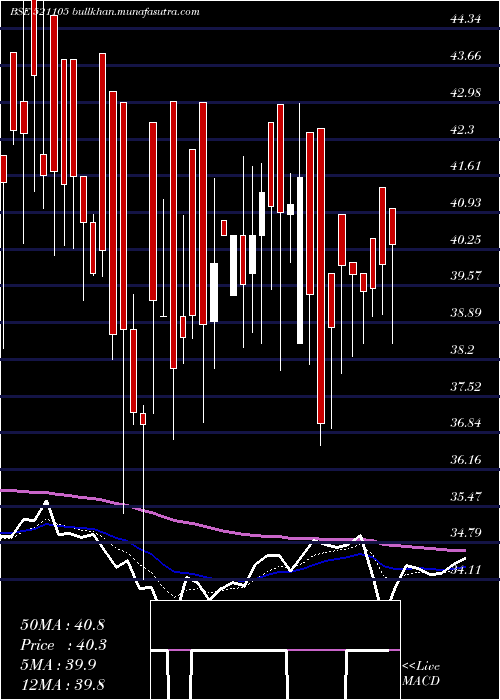Click the 35.47 price axis label

pos(467,496)
